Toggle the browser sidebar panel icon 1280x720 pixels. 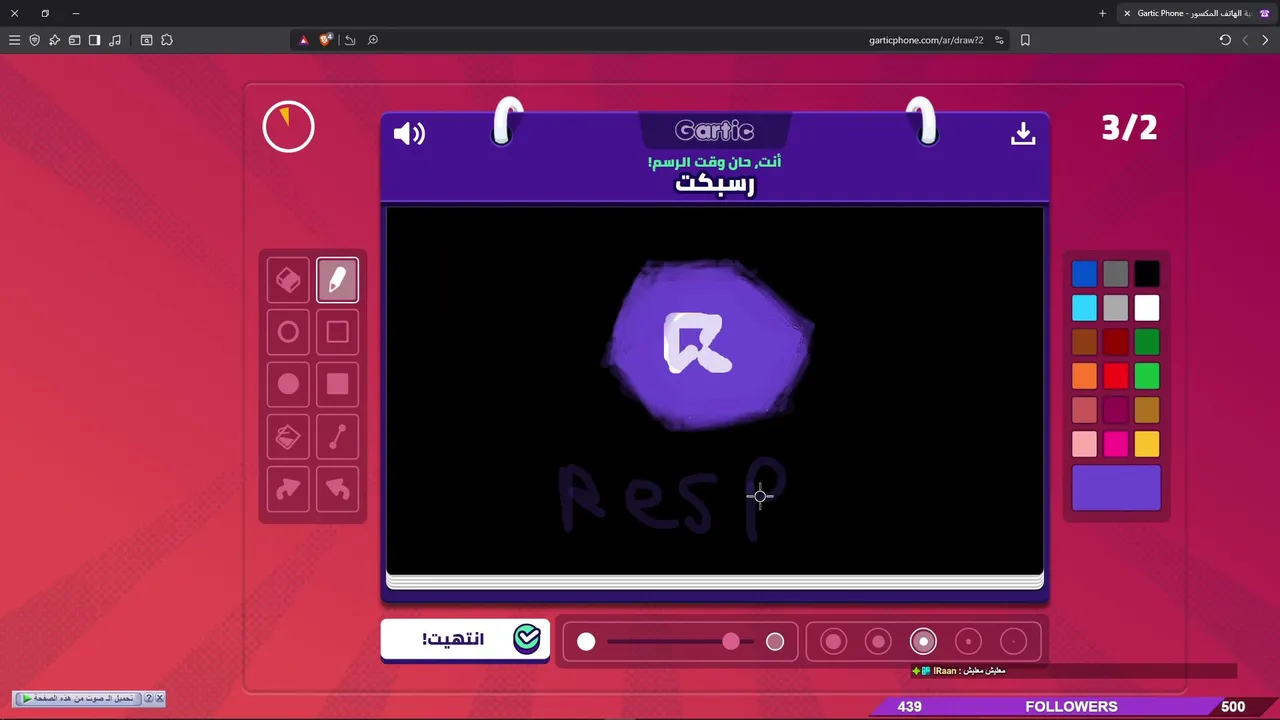pos(94,40)
